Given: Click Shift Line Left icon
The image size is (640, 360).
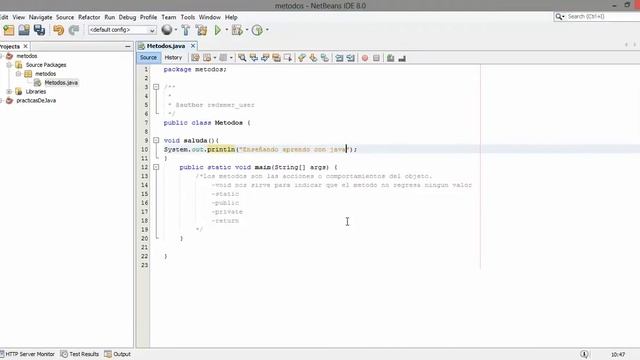Looking at the screenshot, I should click(339, 58).
